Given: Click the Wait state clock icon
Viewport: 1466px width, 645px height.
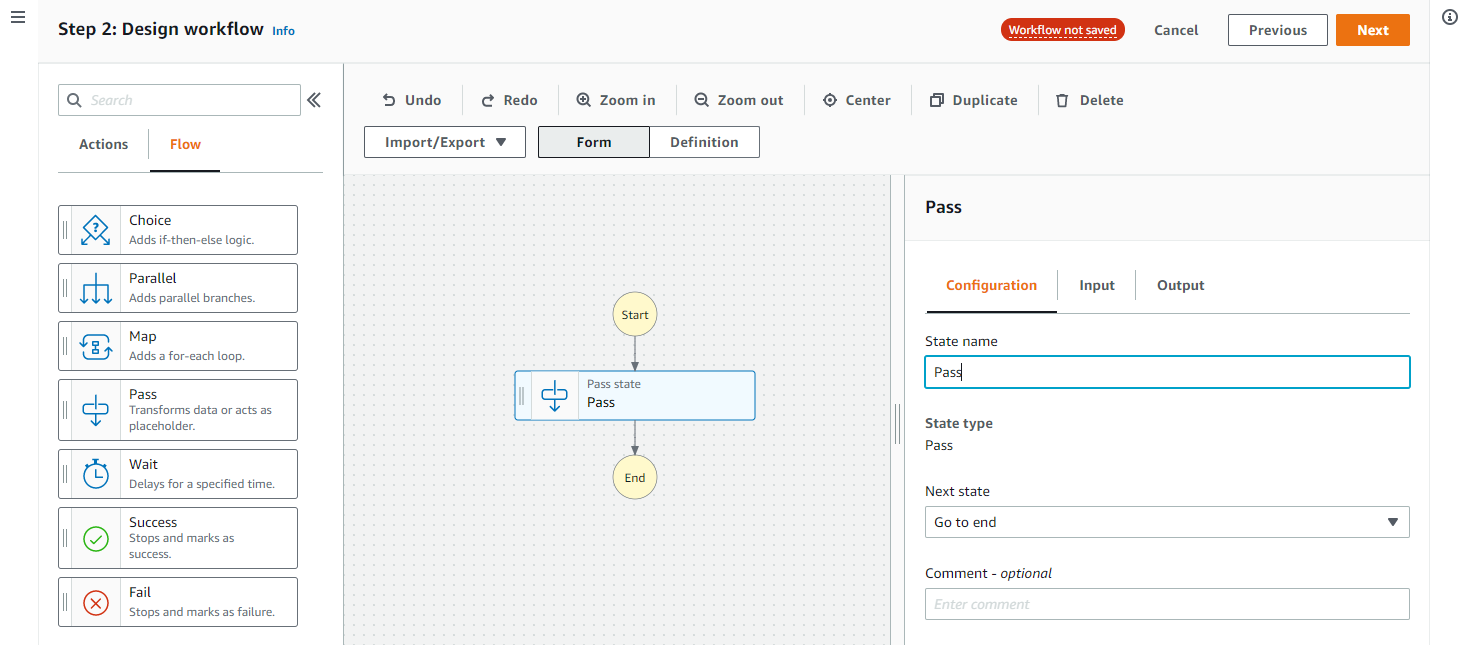Looking at the screenshot, I should [x=96, y=474].
